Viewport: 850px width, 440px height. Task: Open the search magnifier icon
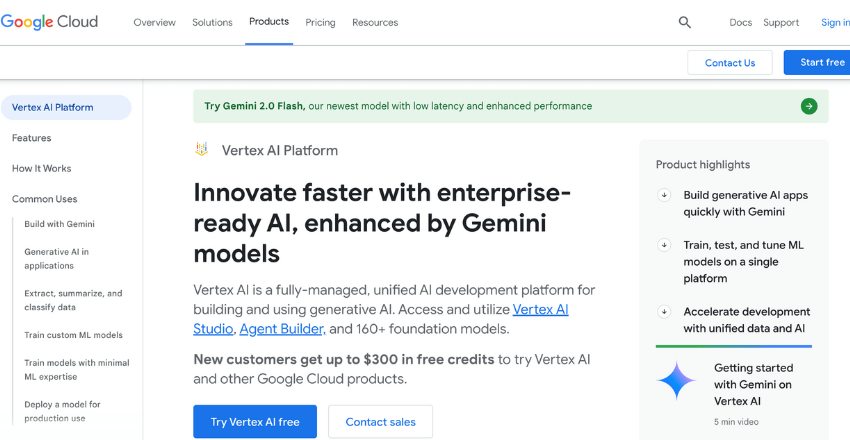click(x=685, y=22)
